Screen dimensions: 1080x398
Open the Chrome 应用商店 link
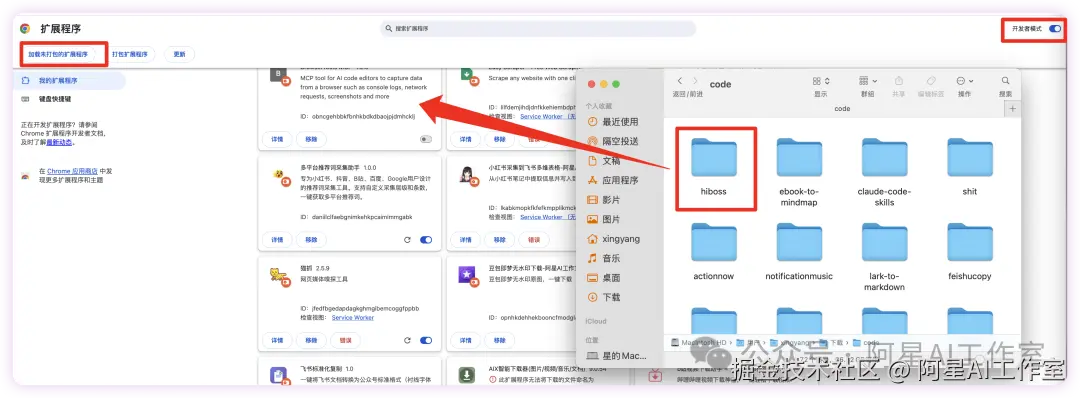click(x=72, y=170)
